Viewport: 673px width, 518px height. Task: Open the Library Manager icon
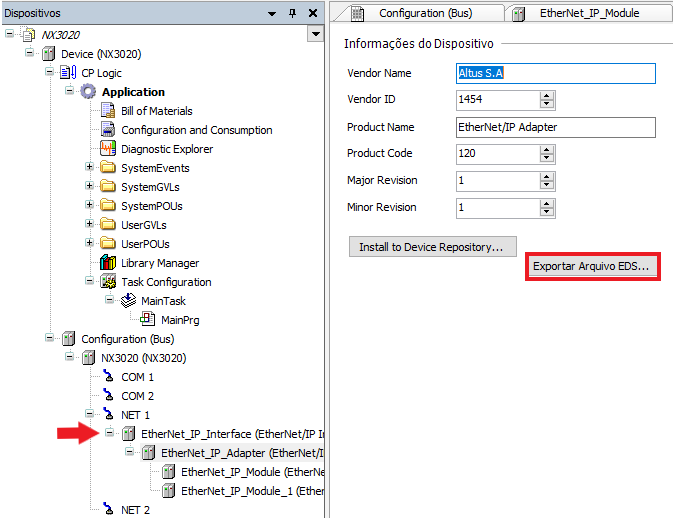109,263
